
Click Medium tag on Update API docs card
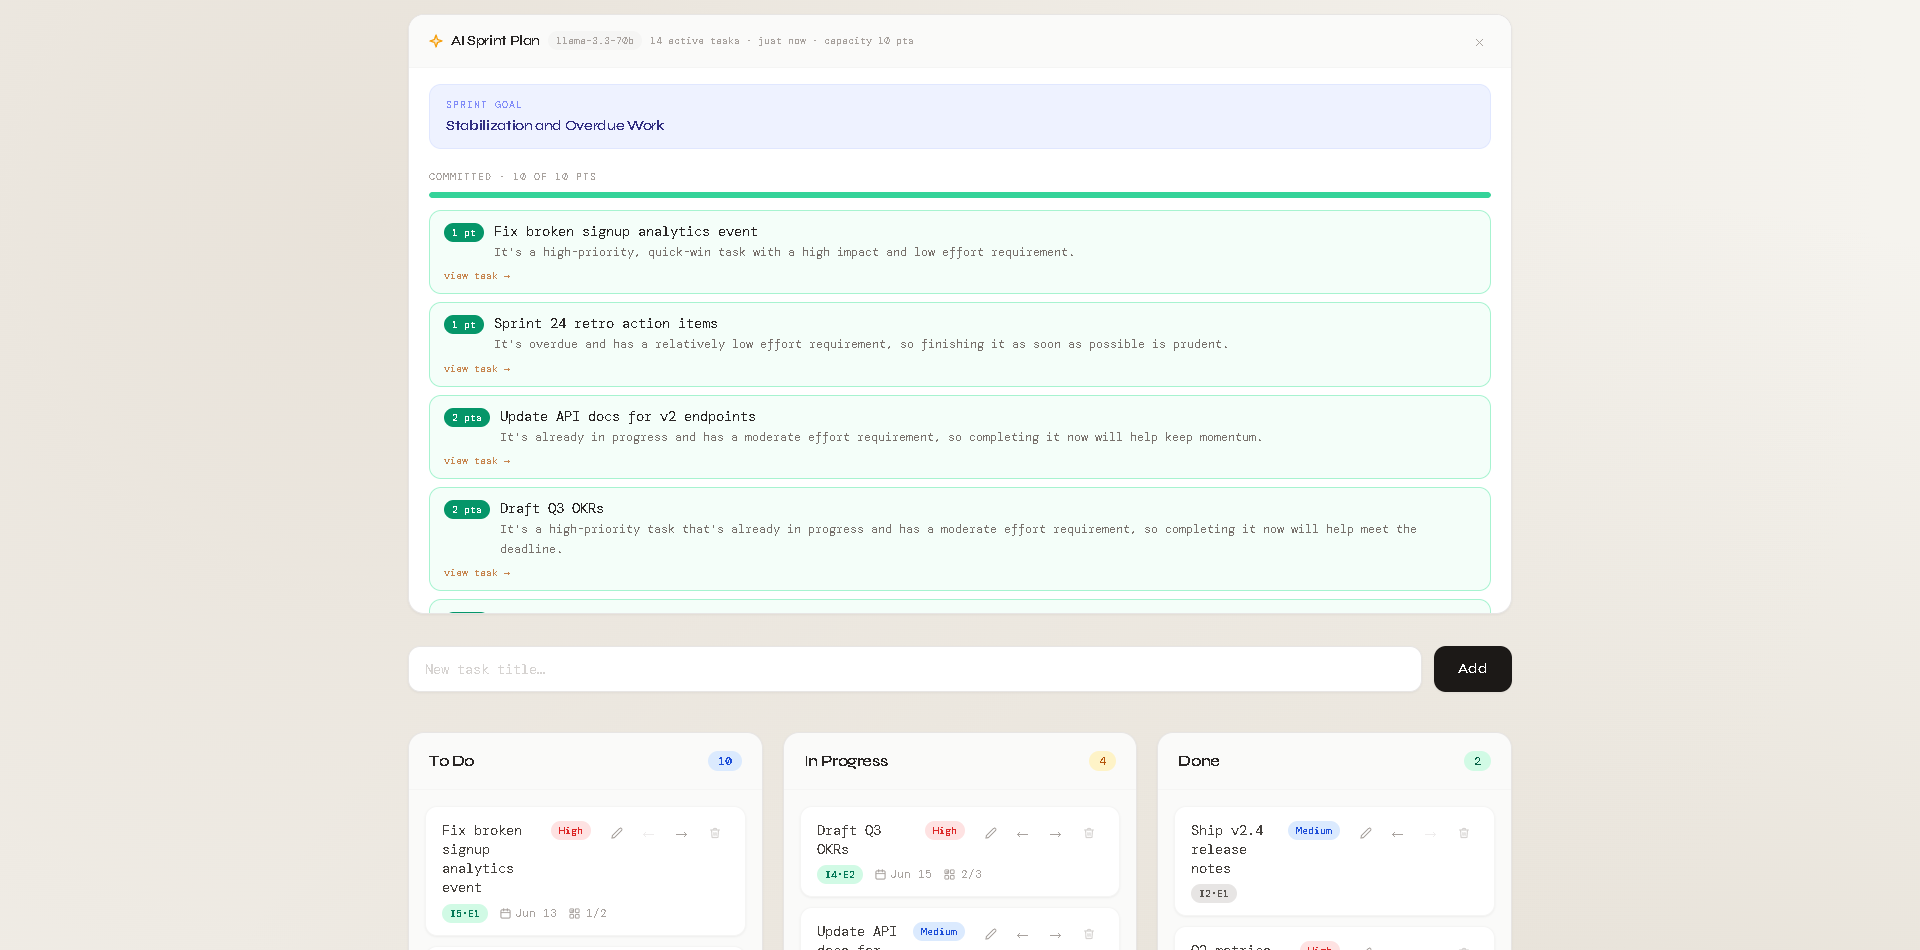click(938, 932)
